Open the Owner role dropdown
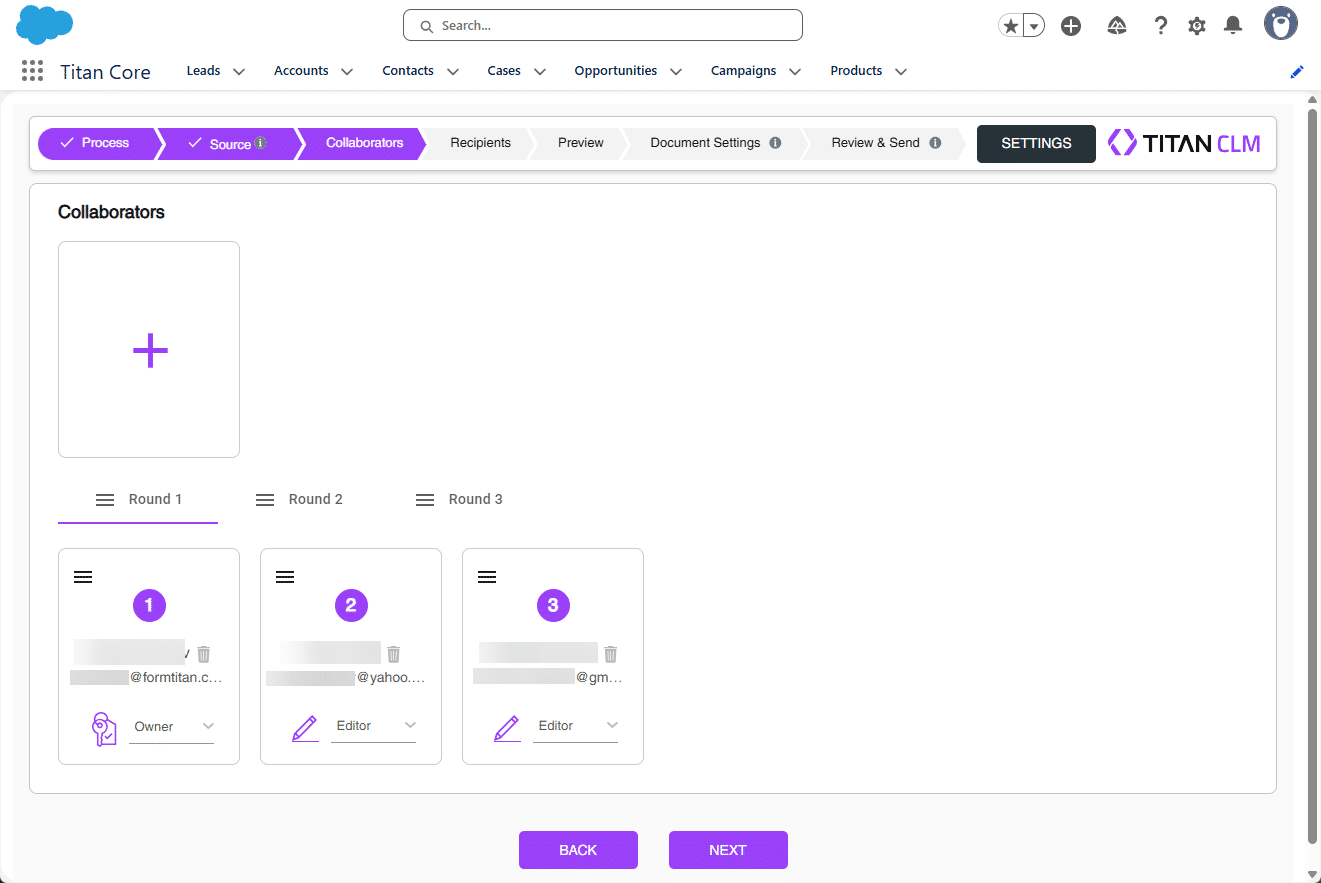Viewport: 1321px width, 883px height. pyautogui.click(x=208, y=726)
